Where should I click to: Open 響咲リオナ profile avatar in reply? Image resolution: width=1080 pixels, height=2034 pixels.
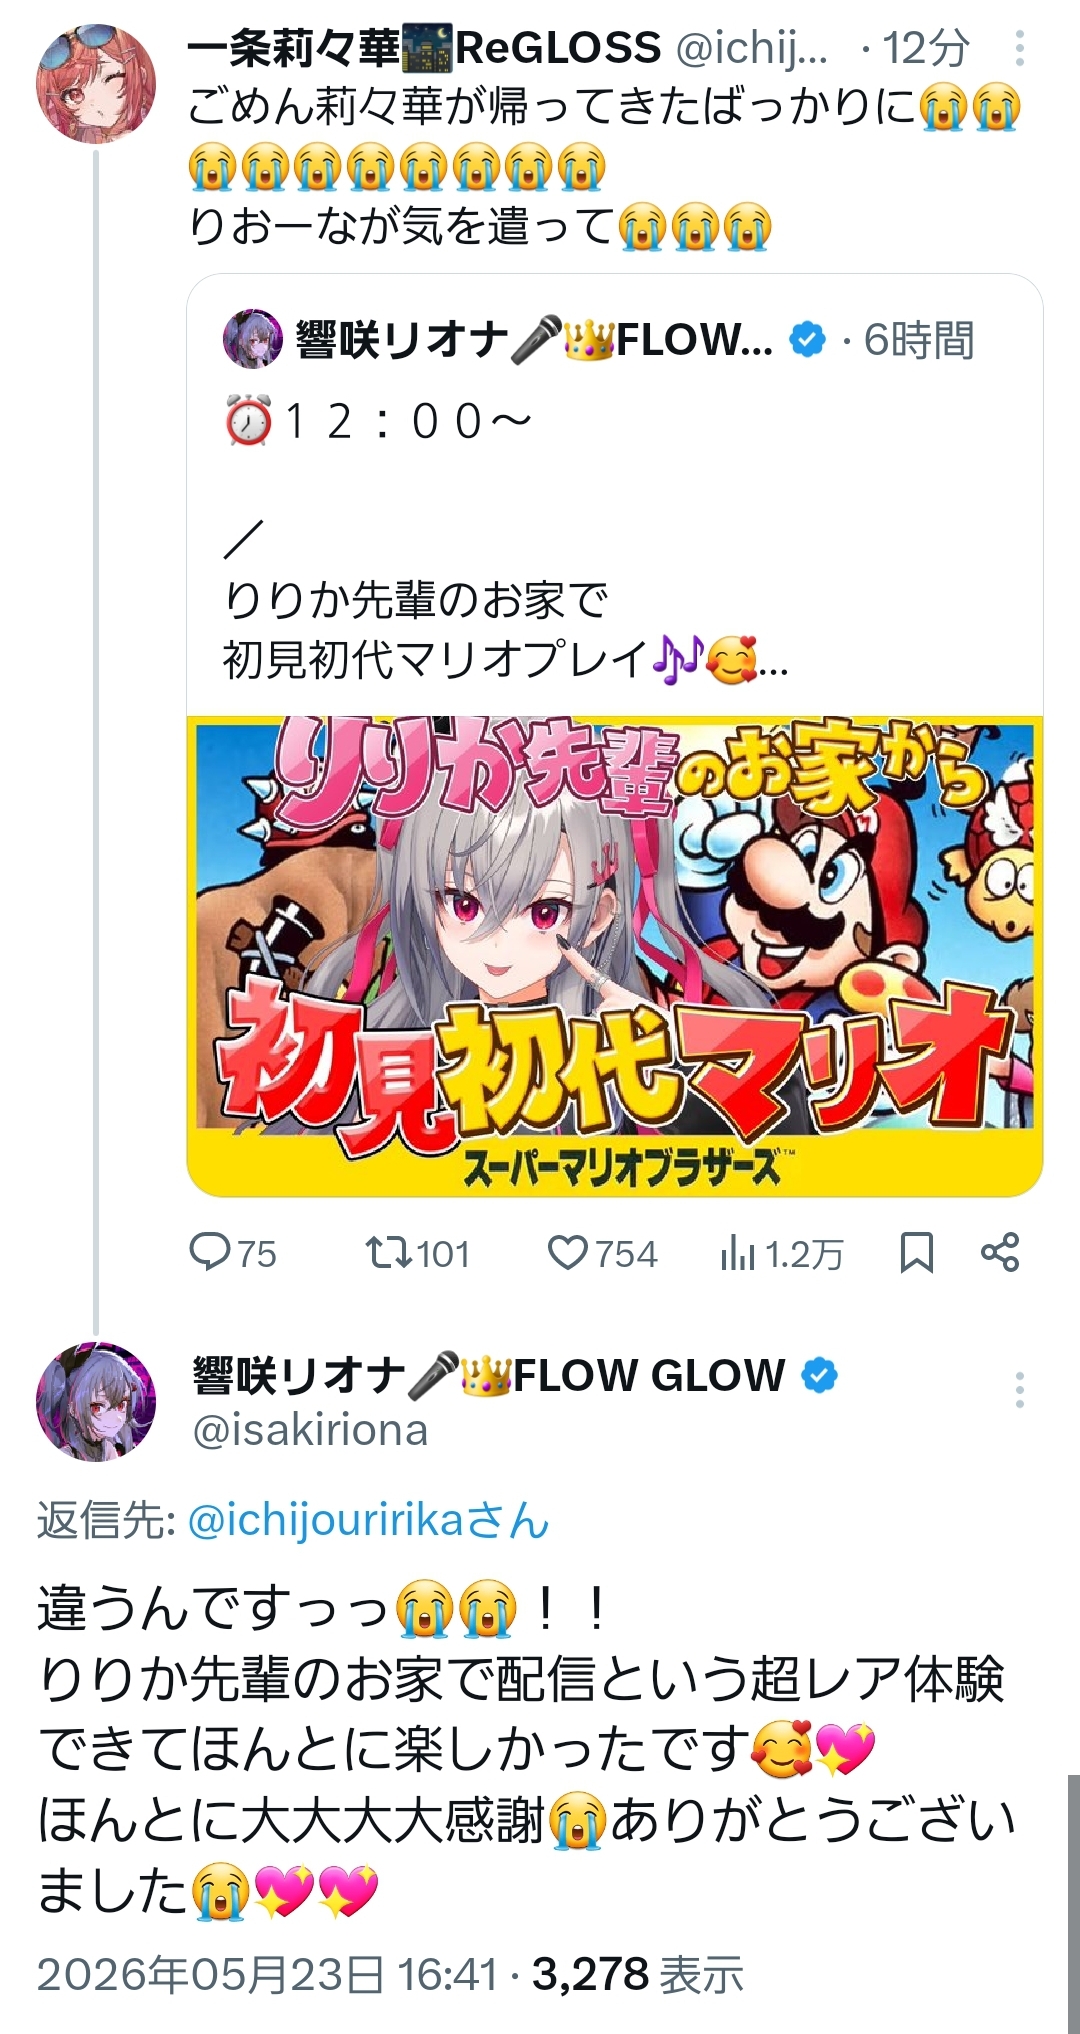pos(96,1402)
